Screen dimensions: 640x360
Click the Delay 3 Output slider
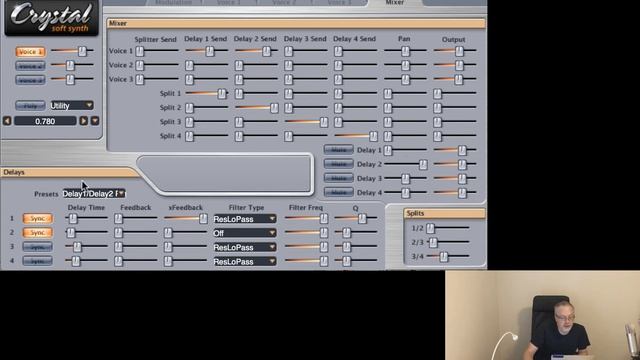point(455,178)
